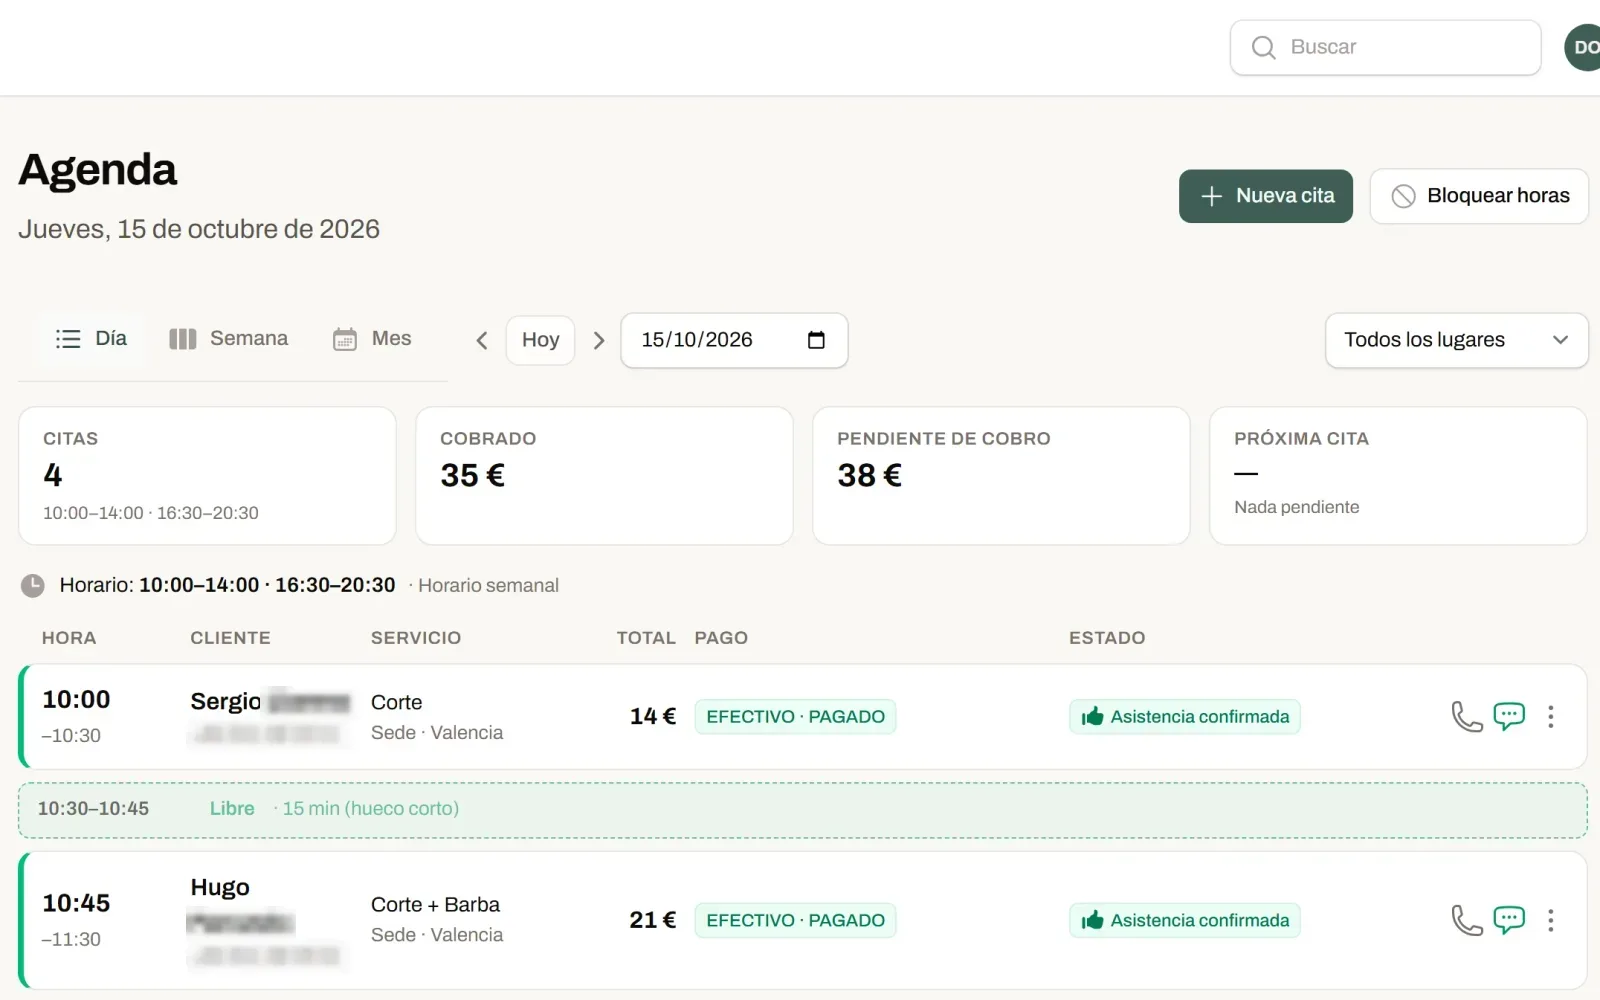Message Hugo via the chat icon
The height and width of the screenshot is (1000, 1600).
pyautogui.click(x=1509, y=920)
